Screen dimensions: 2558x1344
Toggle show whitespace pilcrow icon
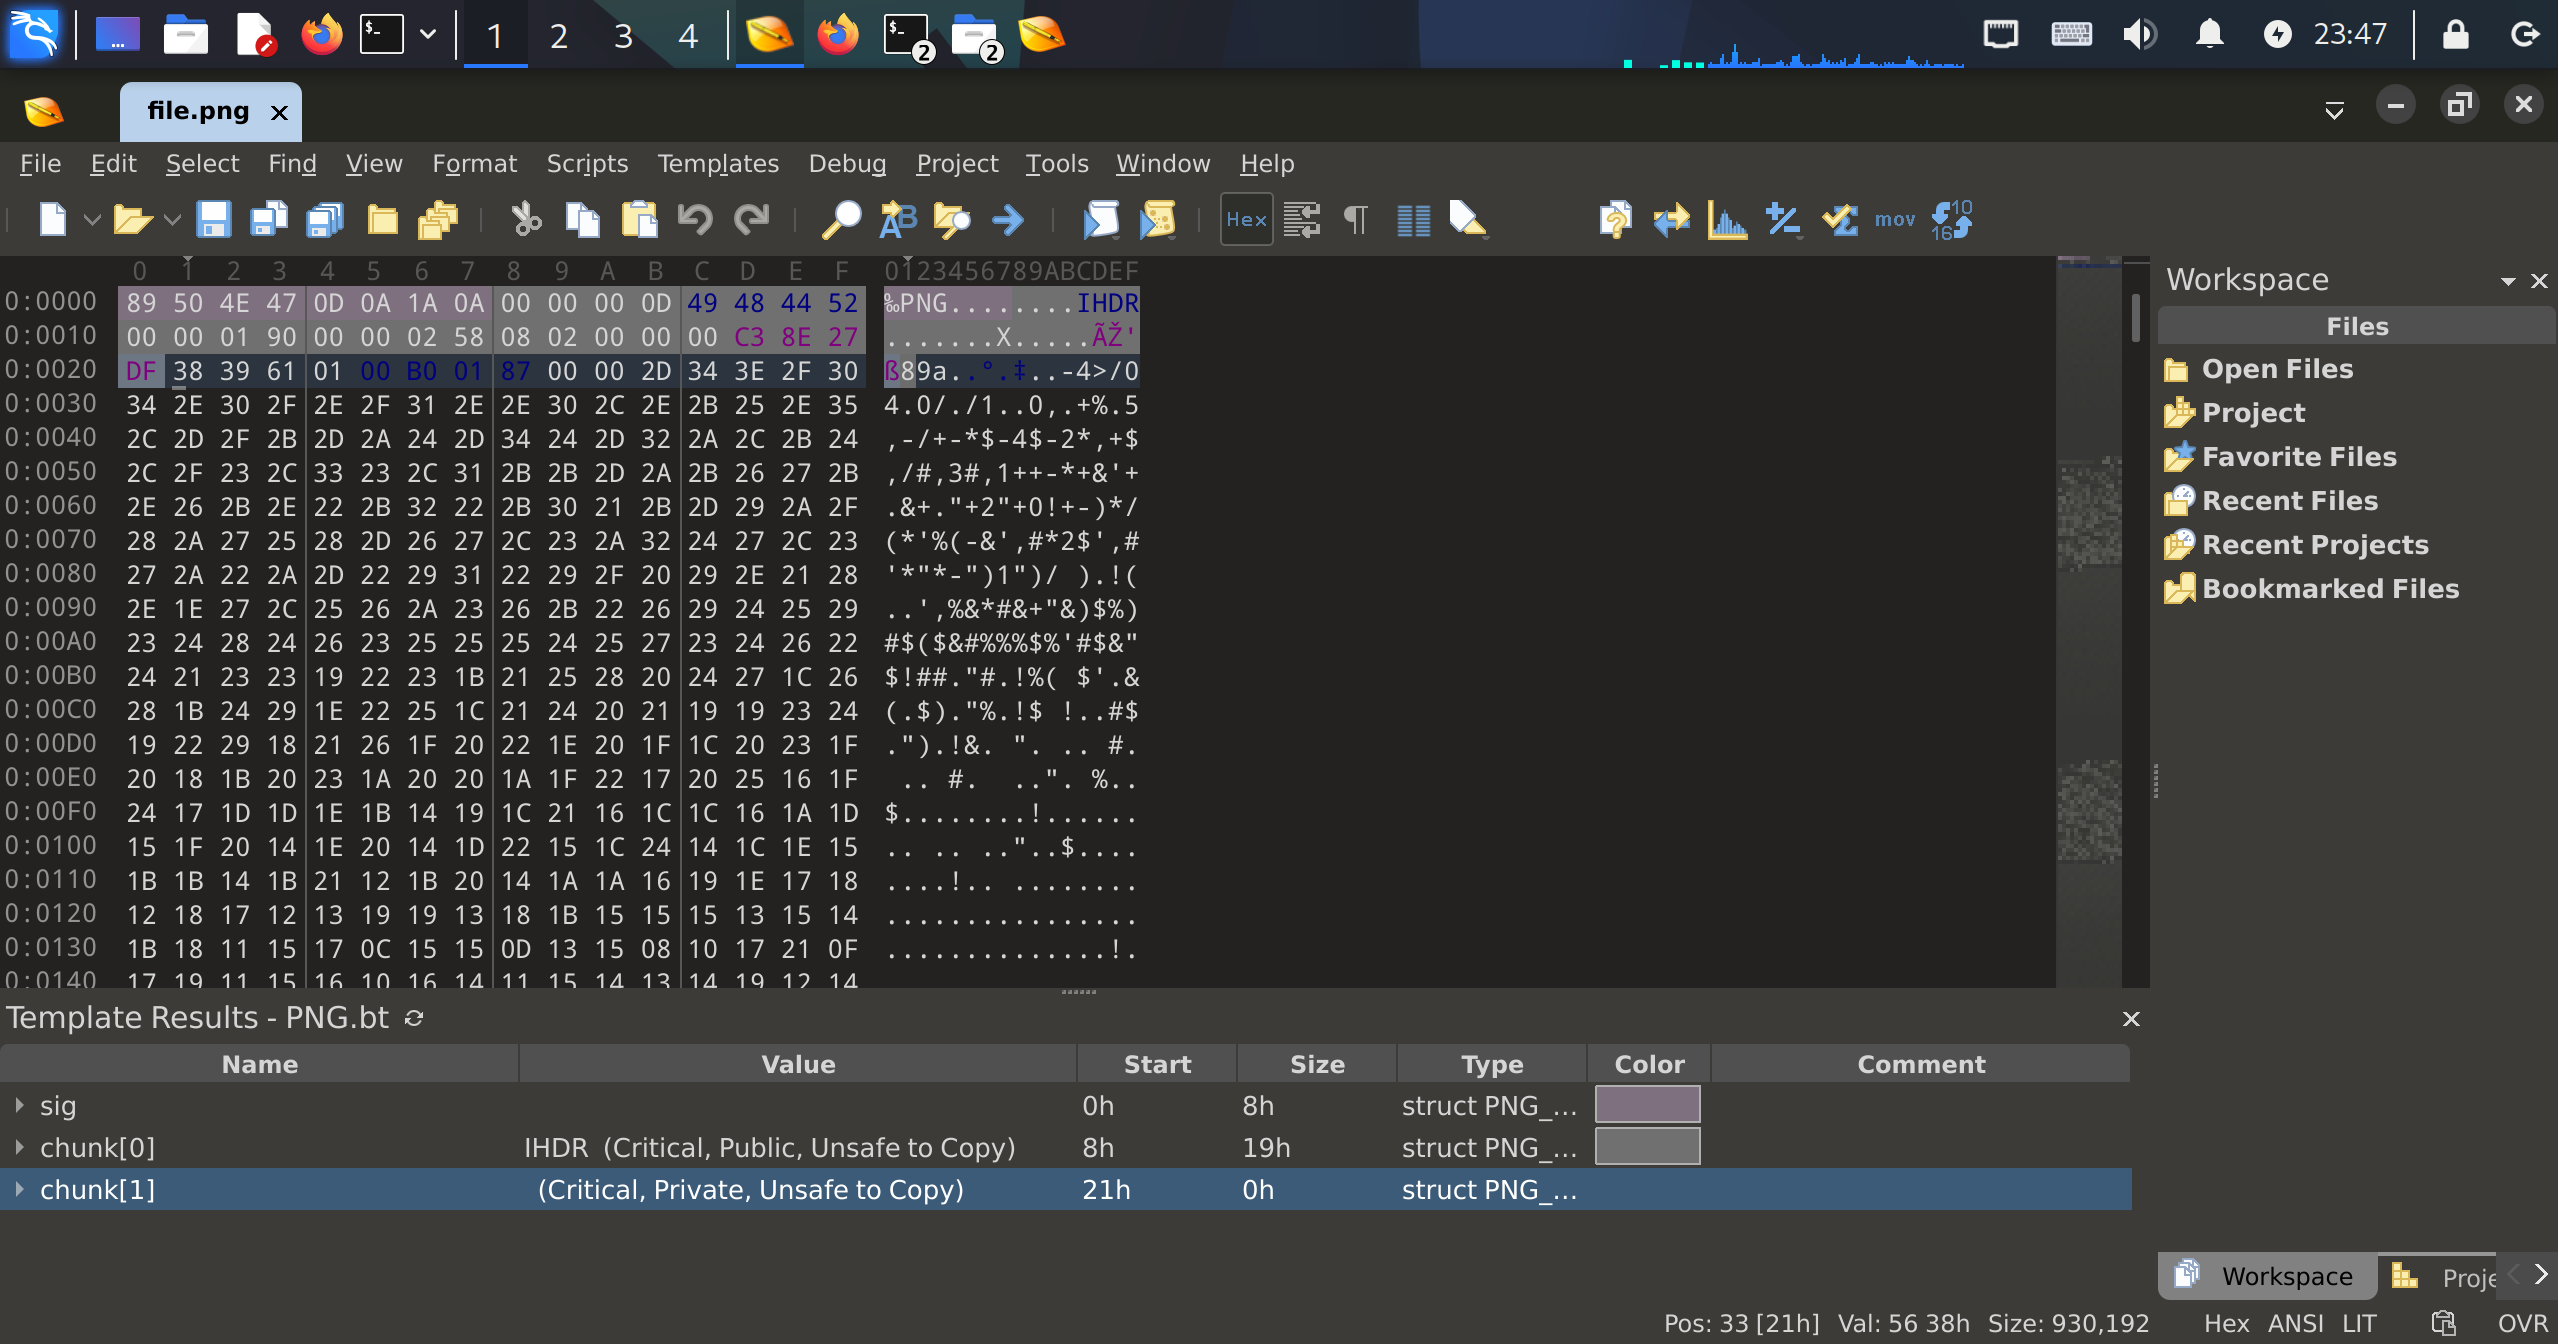click(1355, 219)
